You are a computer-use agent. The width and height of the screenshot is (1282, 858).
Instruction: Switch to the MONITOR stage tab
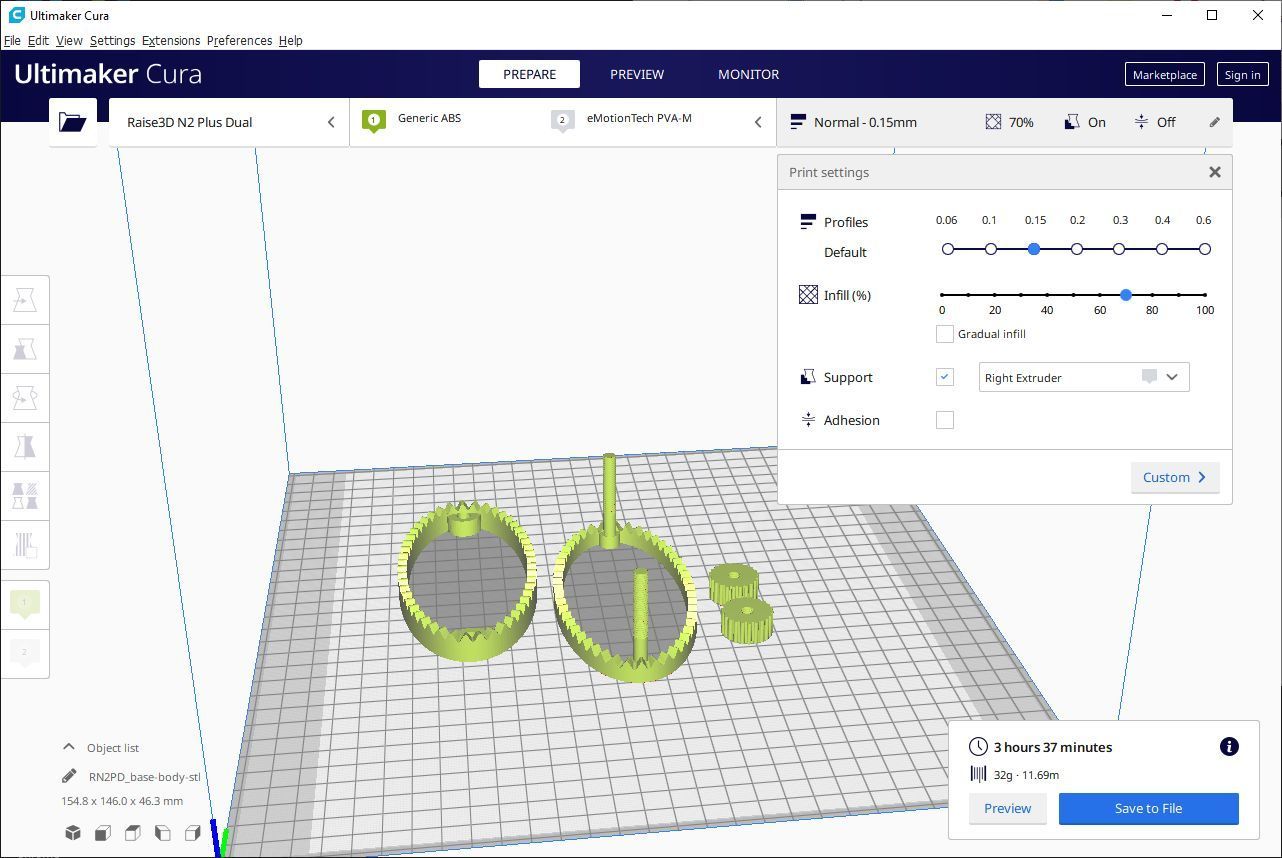coord(748,74)
